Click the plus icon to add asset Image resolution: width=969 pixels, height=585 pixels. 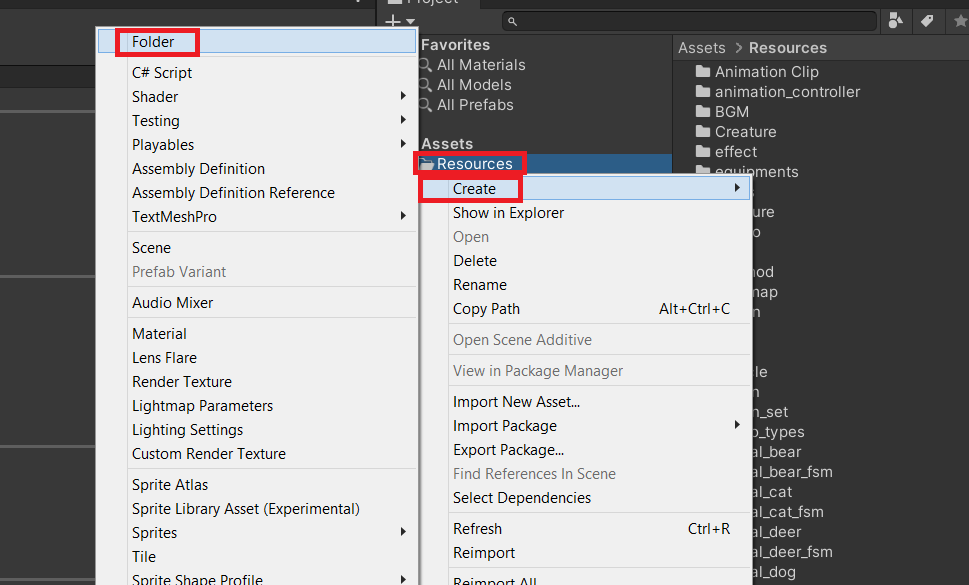point(393,22)
